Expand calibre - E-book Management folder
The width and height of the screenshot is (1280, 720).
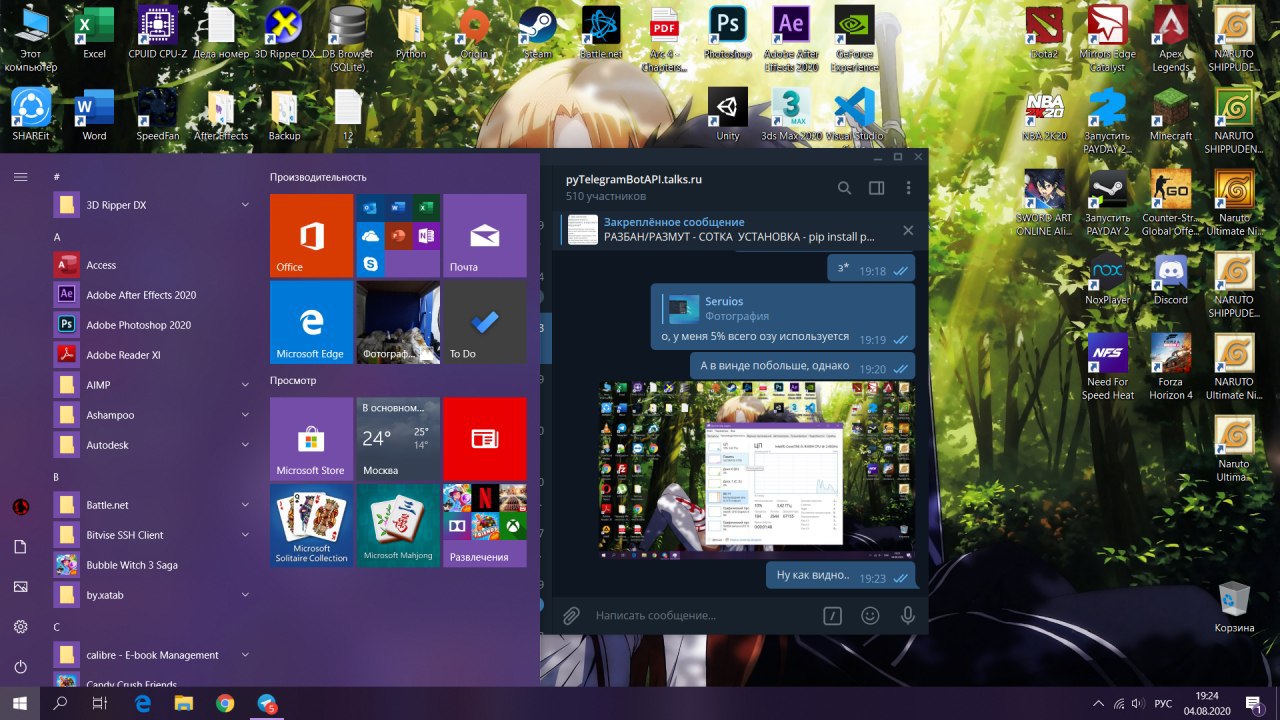[x=152, y=655]
